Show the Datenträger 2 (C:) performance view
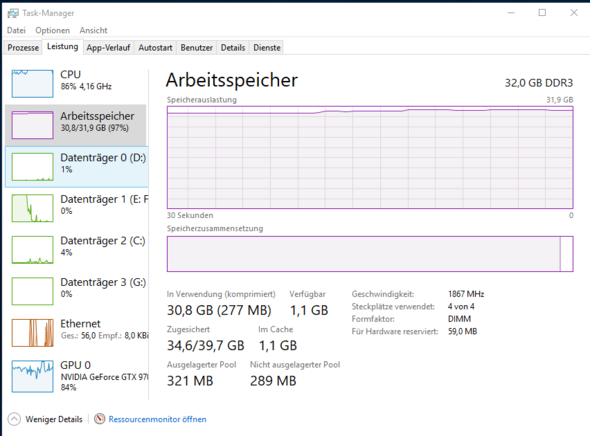Viewport: 590px width, 436px height. coord(77,249)
